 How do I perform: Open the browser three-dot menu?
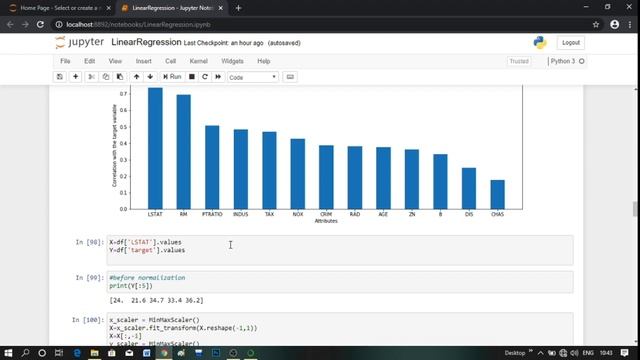630,24
